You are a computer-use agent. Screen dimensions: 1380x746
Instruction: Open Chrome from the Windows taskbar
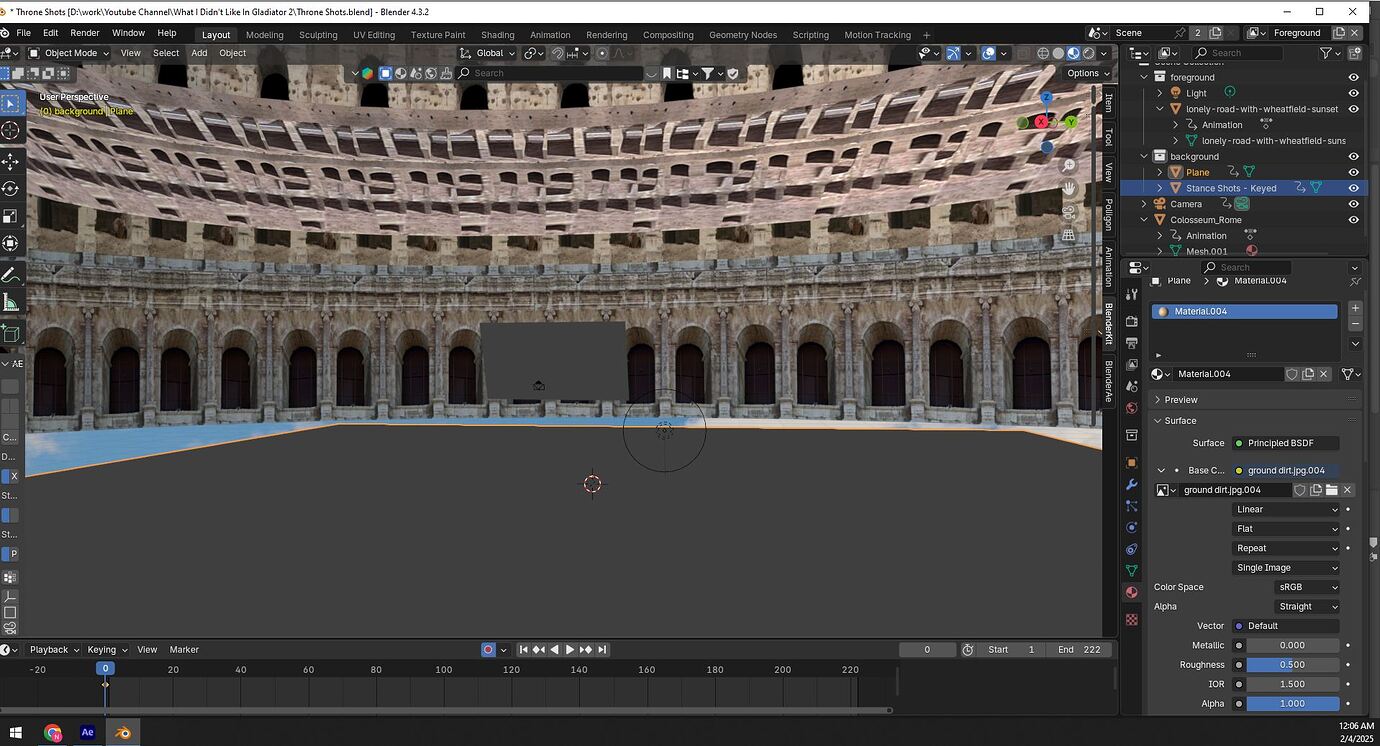(x=52, y=732)
